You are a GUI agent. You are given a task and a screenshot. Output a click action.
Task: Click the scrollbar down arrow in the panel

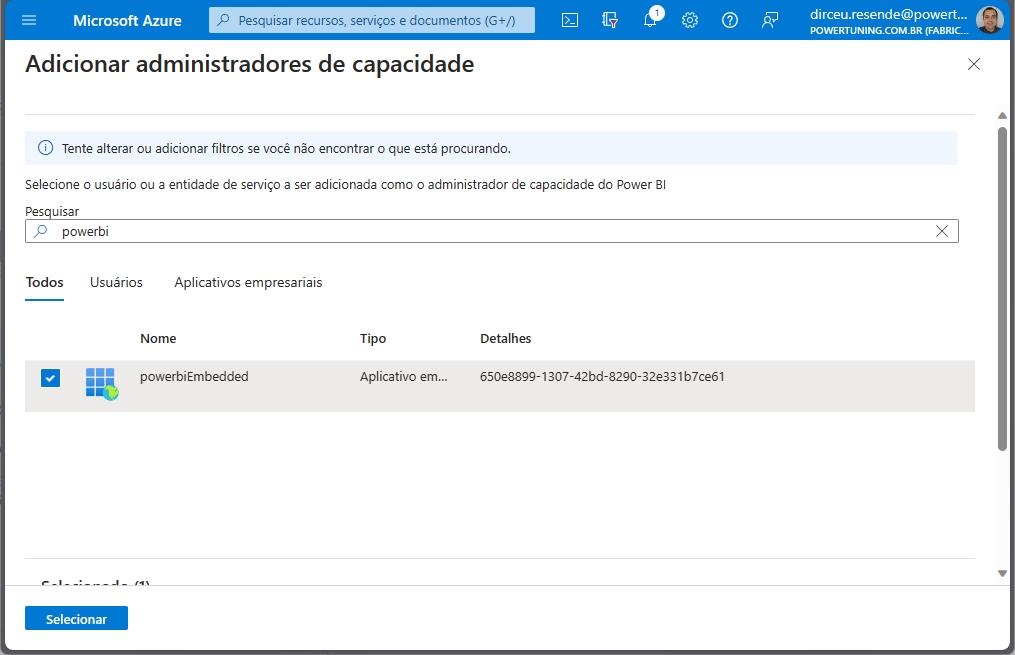point(1002,573)
